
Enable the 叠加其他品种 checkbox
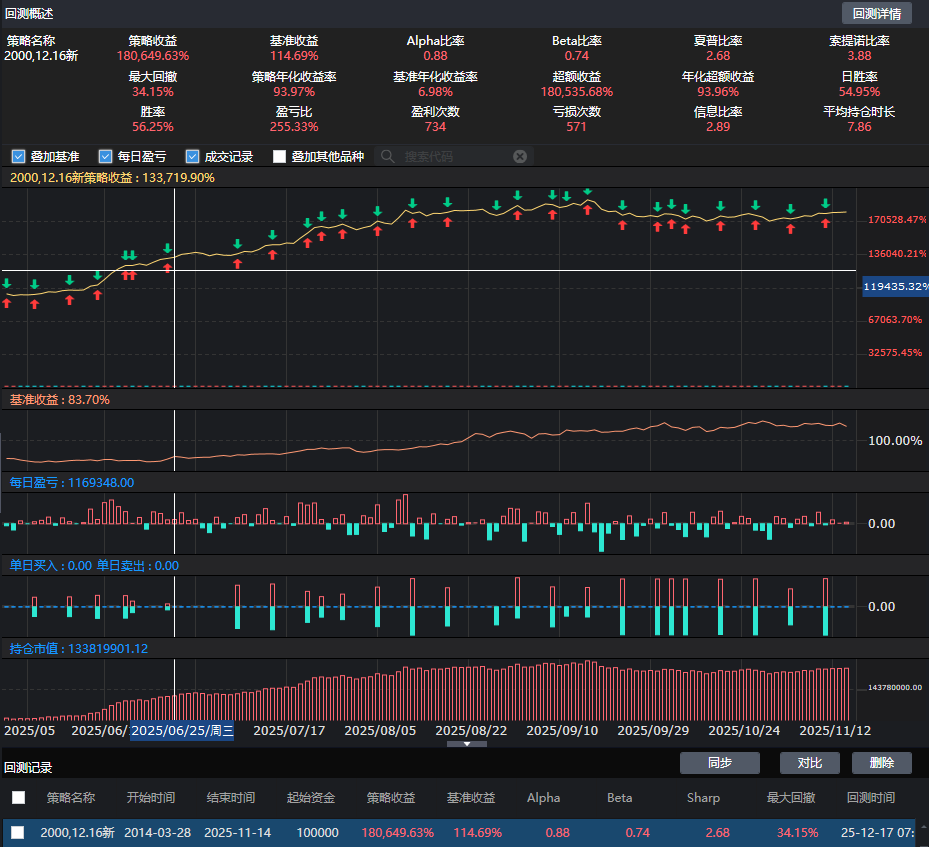tap(280, 157)
